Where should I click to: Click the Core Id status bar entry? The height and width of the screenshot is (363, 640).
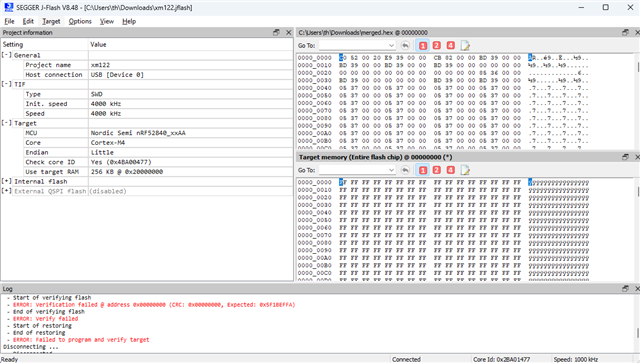(501, 359)
